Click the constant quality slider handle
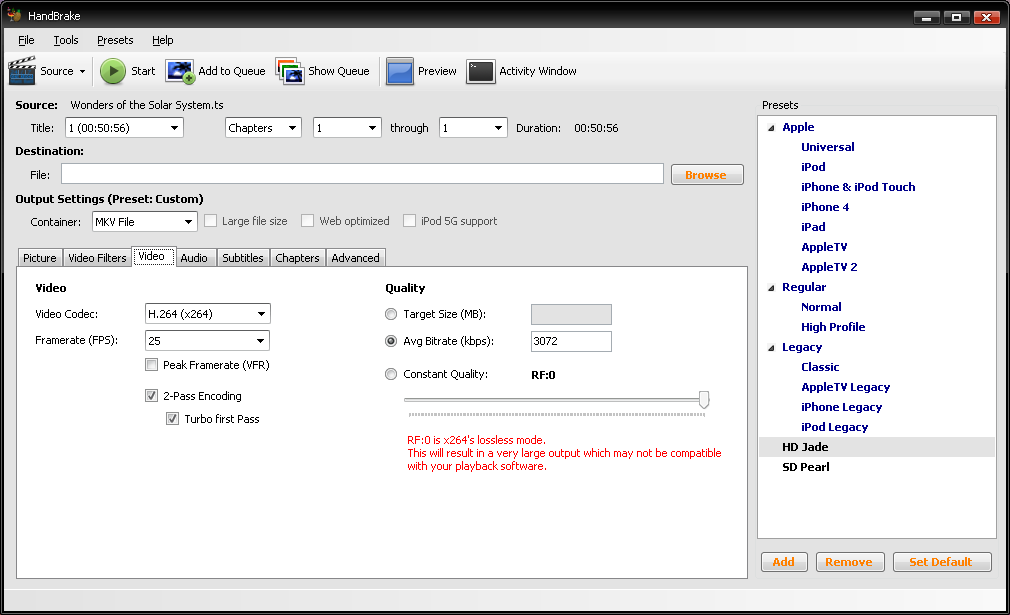 tap(704, 399)
